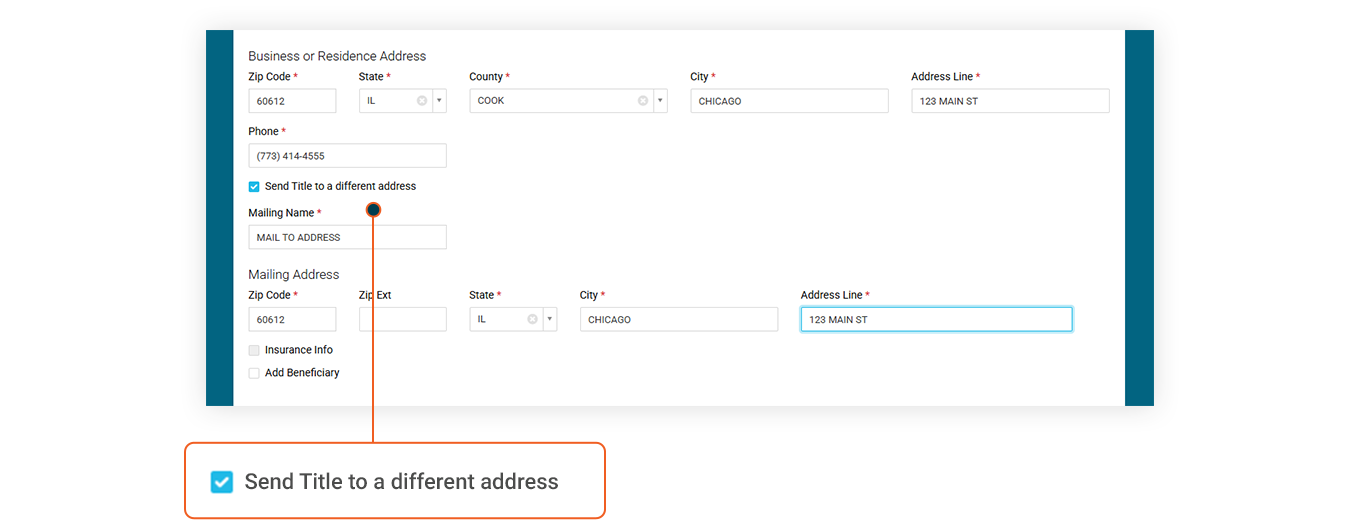The width and height of the screenshot is (1360, 527).
Task: Click the Phone field (773) 414-4555
Action: coord(347,155)
